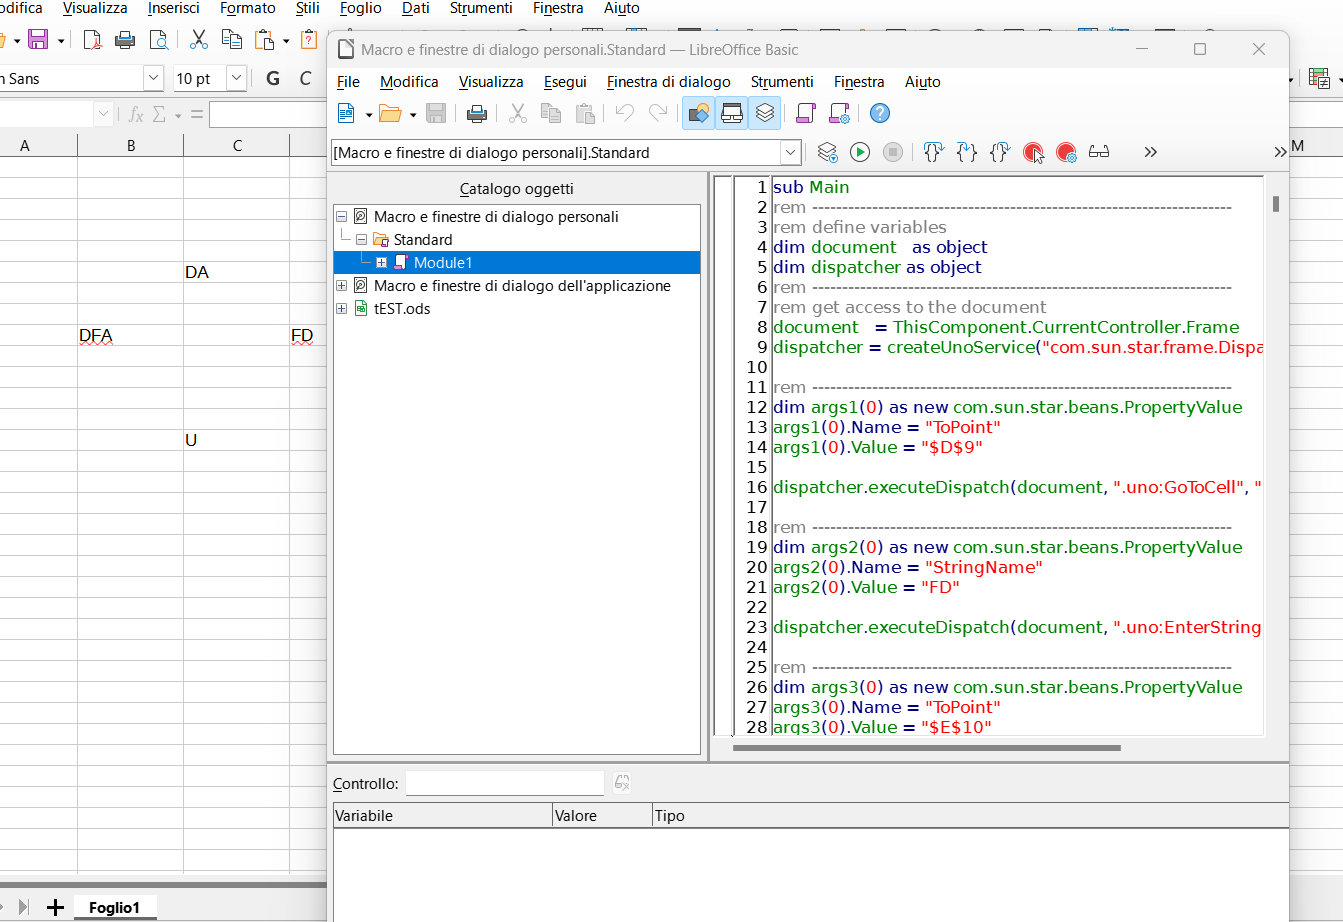Screen dimensions: 1343x922
Task: Toggle the Watched Expressions panel button
Action: pos(732,113)
